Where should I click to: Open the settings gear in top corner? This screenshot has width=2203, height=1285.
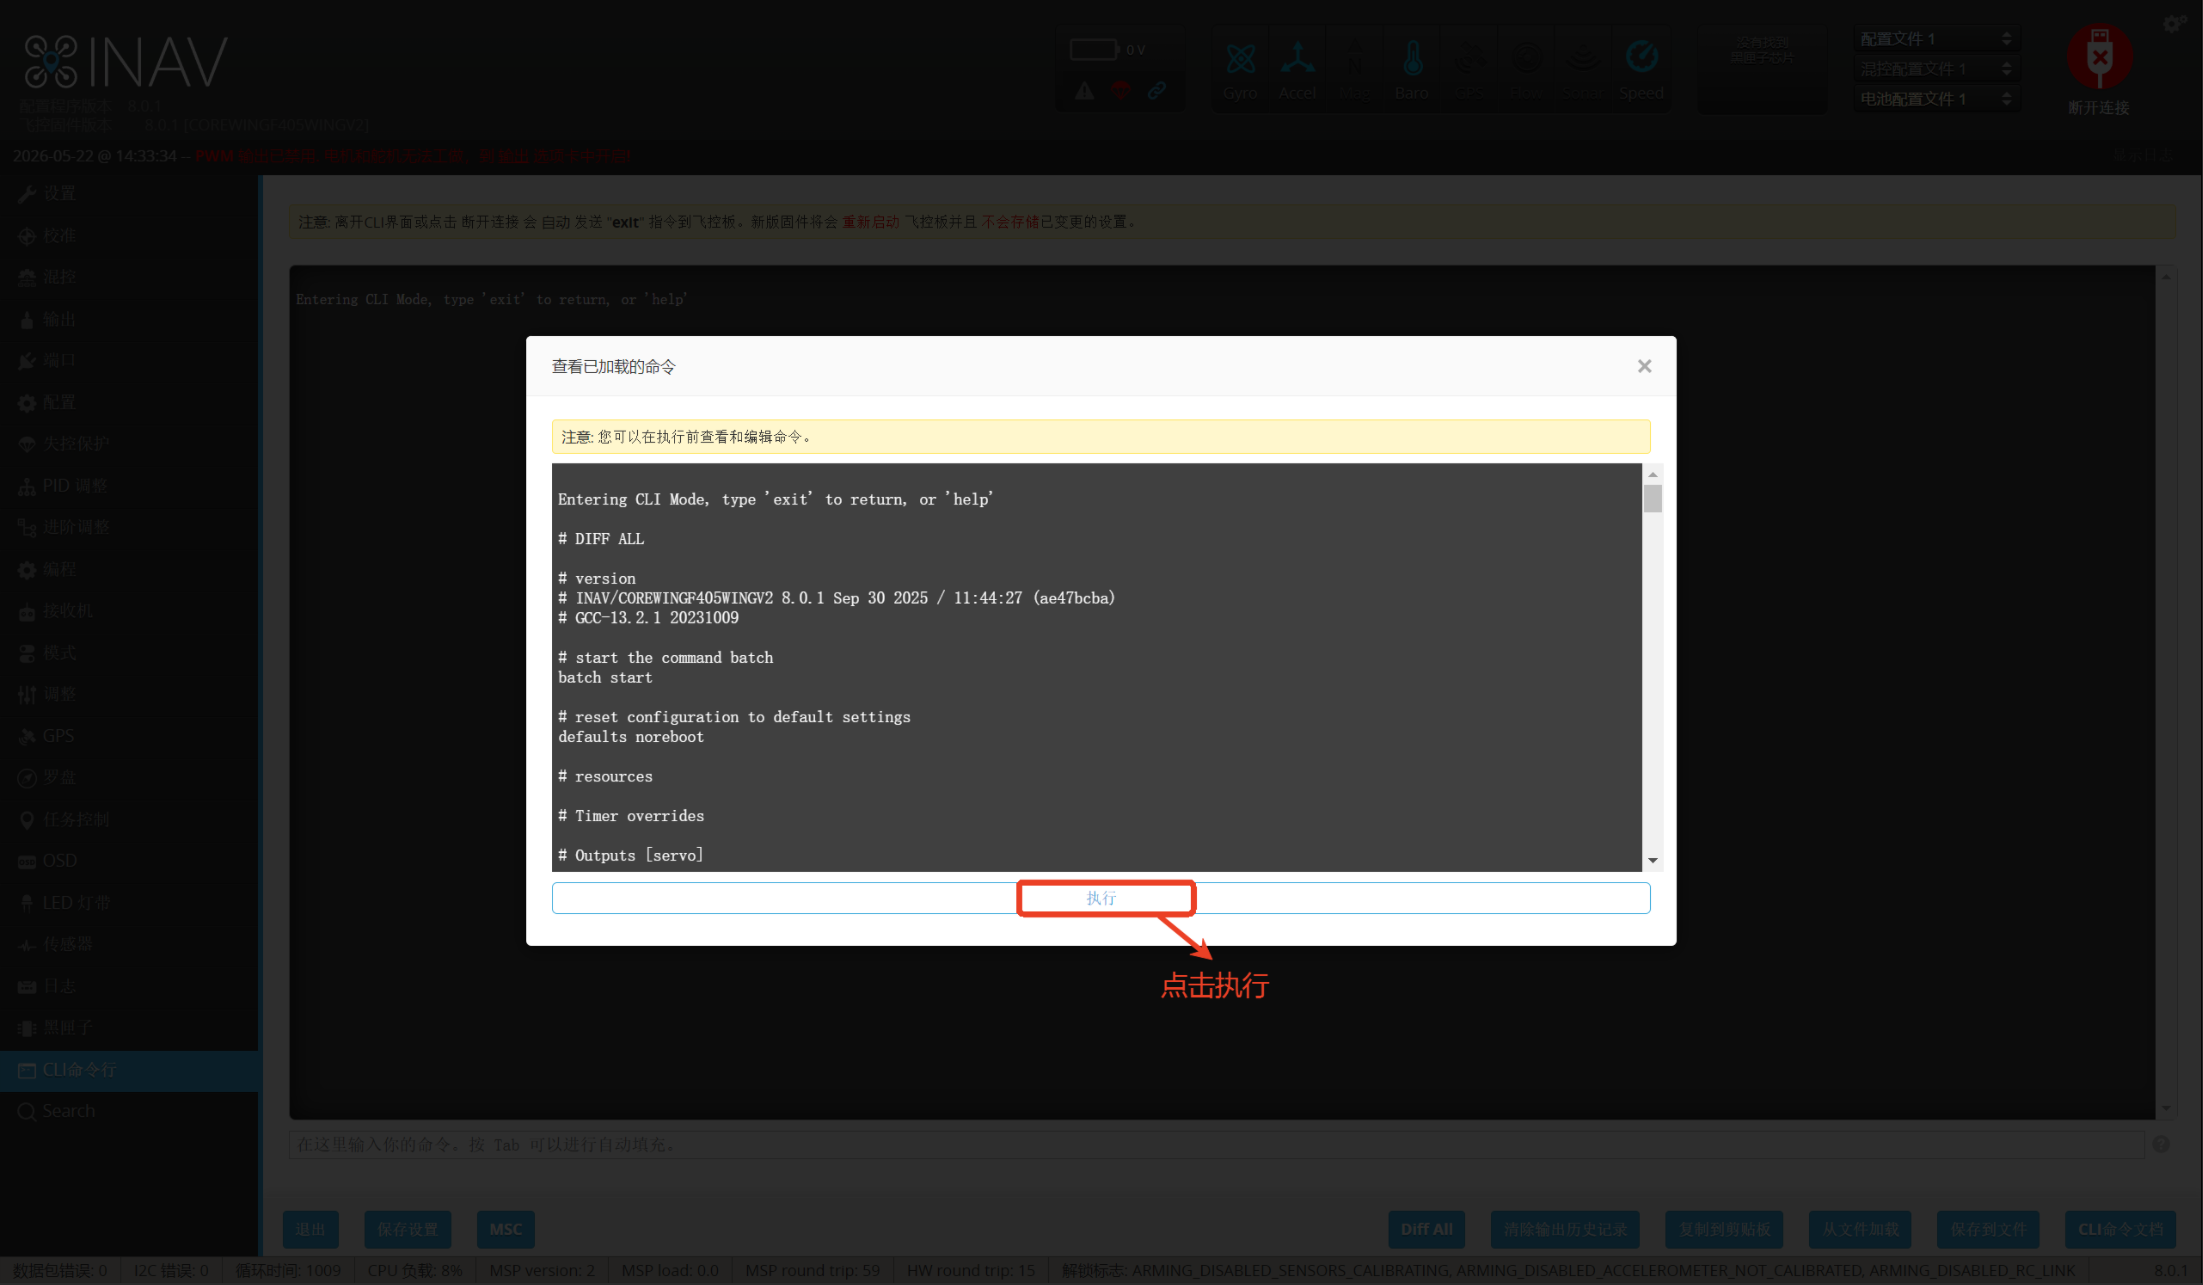(x=2174, y=23)
